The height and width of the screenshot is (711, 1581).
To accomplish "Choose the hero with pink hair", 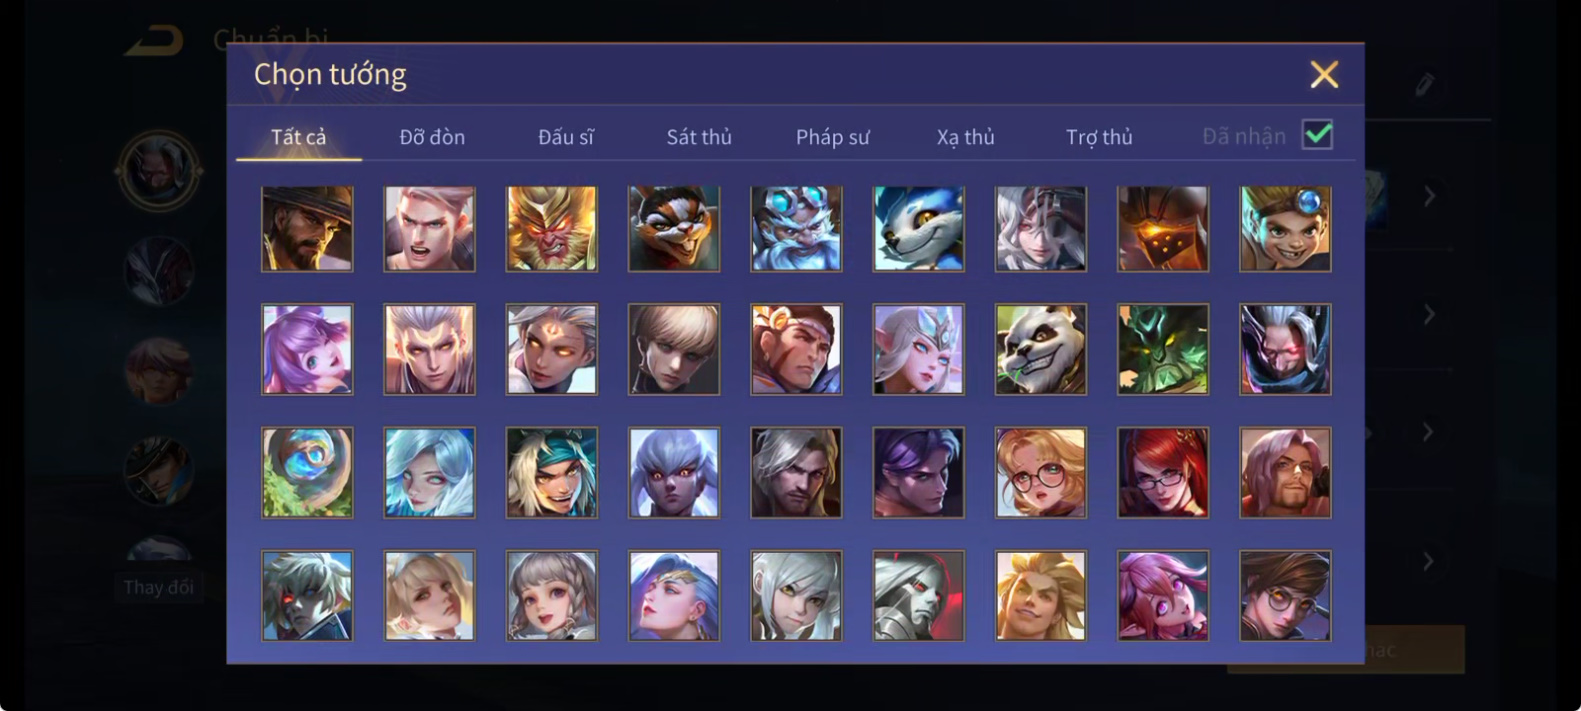I will pos(1163,596).
